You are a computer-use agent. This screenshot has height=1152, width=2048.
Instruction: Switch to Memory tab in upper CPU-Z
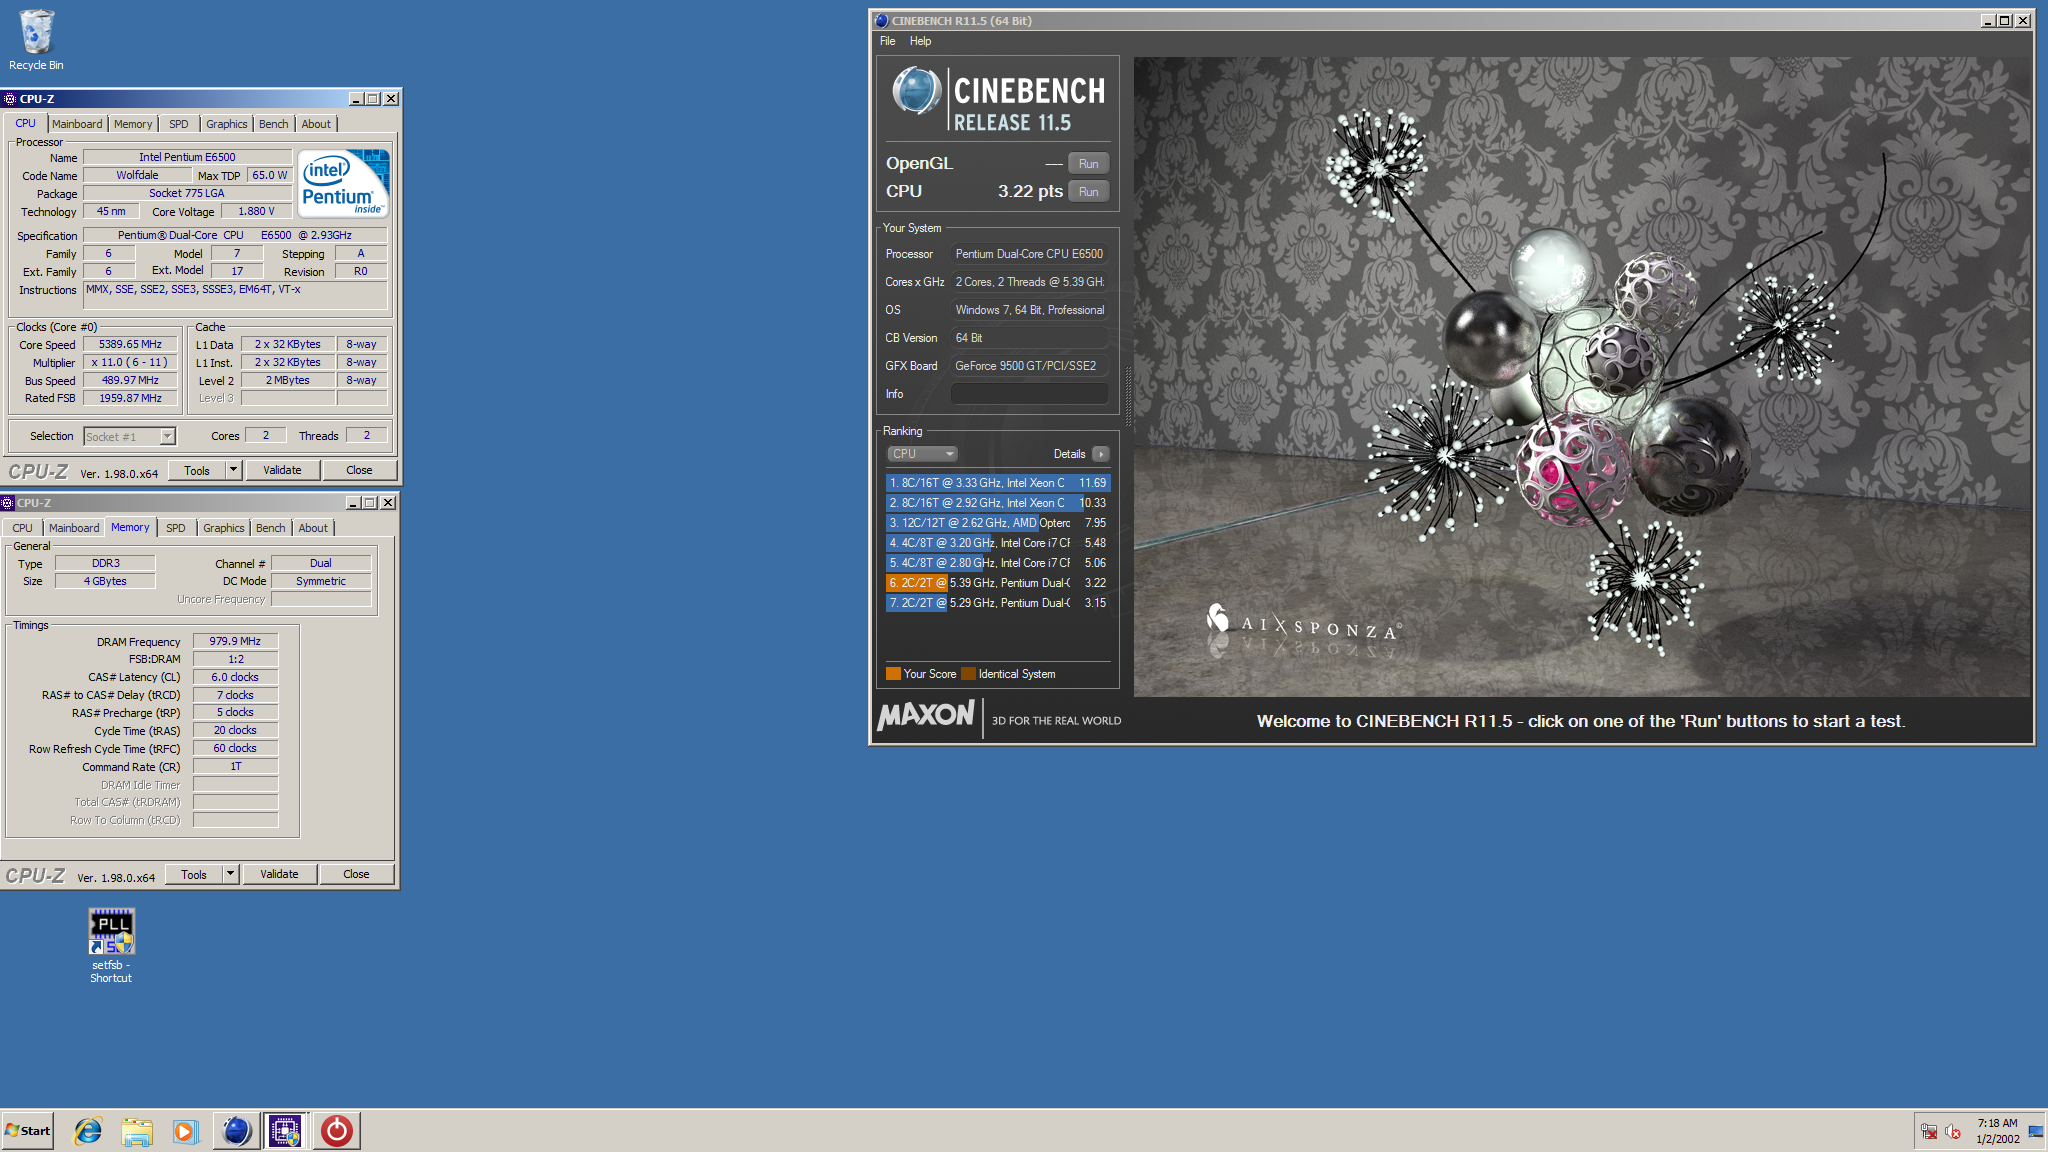click(x=133, y=124)
